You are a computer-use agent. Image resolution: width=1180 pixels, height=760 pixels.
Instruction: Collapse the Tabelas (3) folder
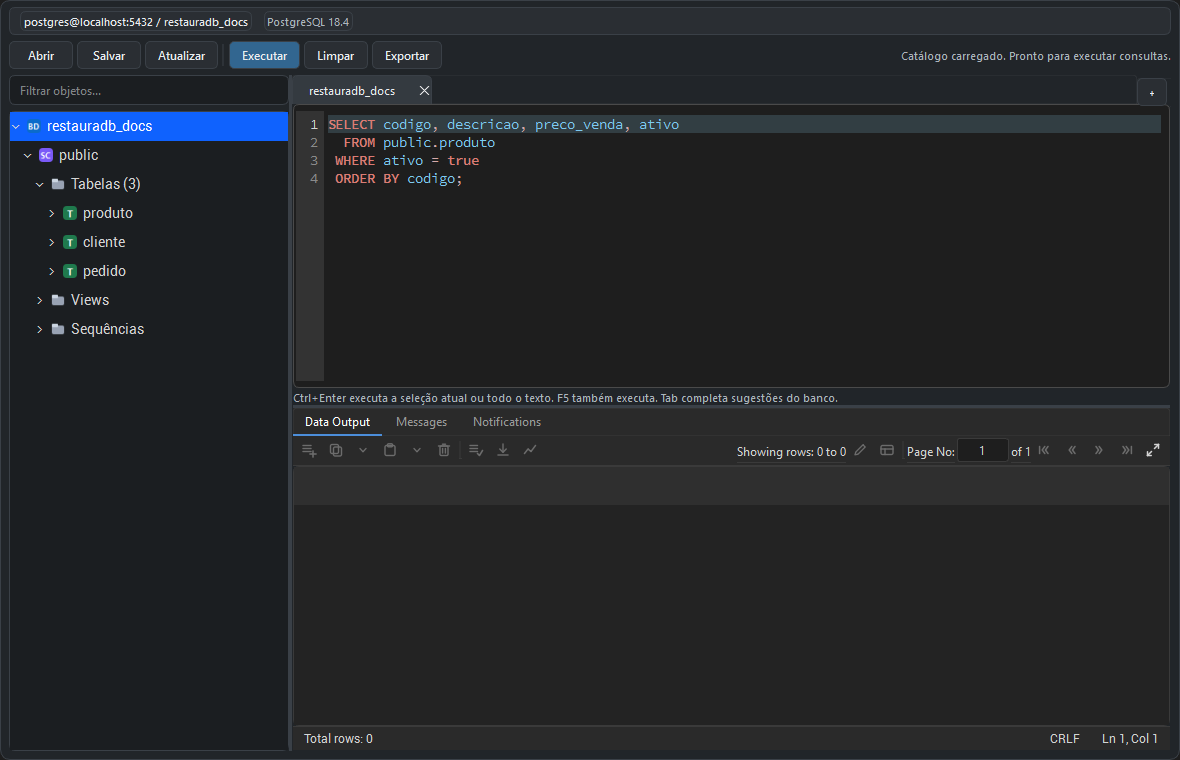40,184
